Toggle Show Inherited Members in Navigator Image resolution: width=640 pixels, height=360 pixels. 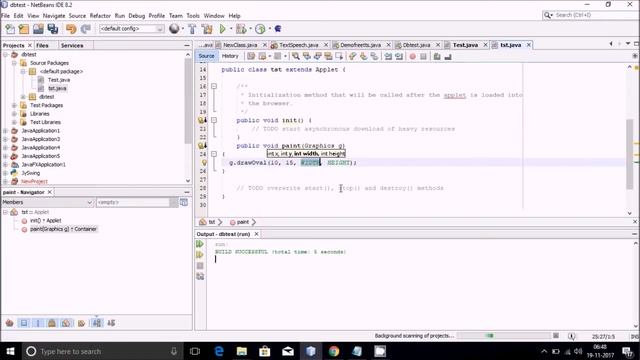tap(9, 323)
